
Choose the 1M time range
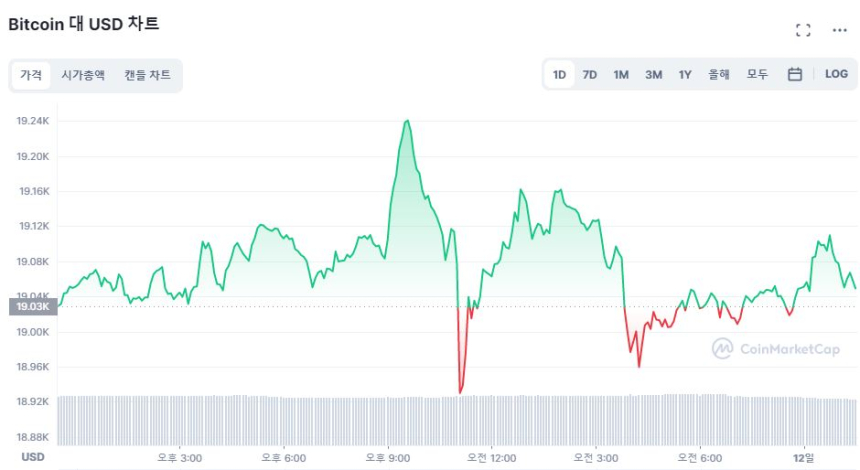click(621, 74)
